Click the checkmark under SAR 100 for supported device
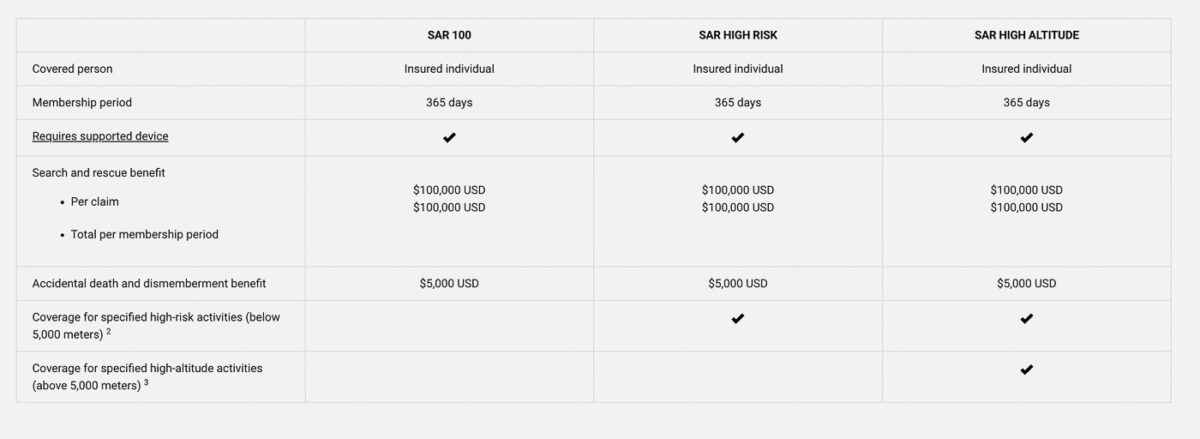1200x439 pixels. pos(449,137)
